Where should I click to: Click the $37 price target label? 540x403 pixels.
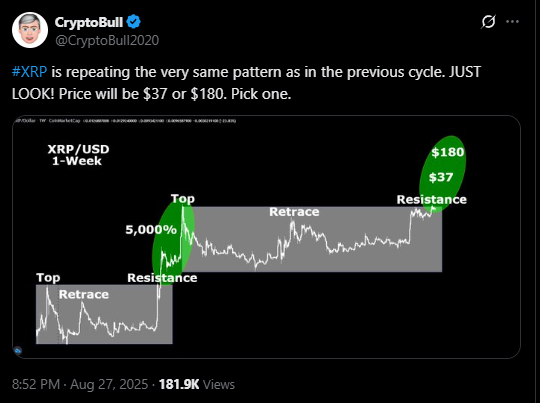tap(441, 177)
